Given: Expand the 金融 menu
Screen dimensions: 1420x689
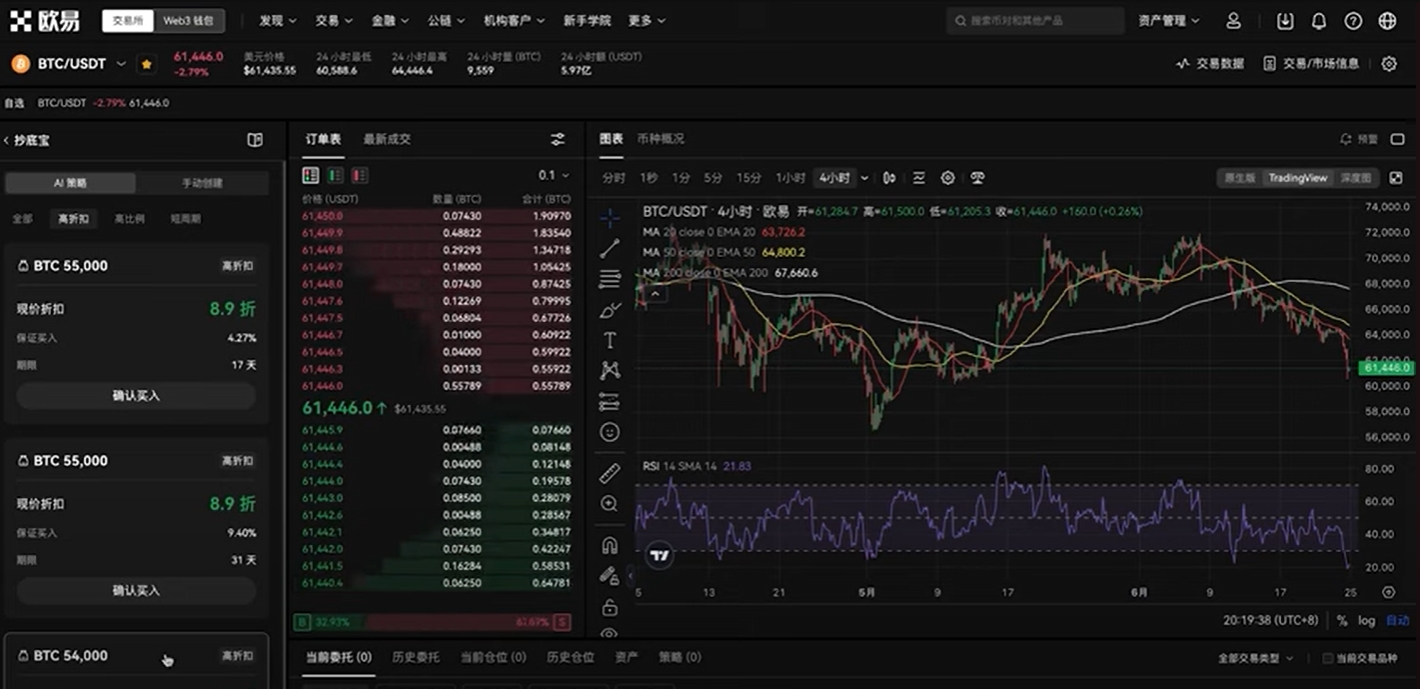Looking at the screenshot, I should click(x=388, y=21).
